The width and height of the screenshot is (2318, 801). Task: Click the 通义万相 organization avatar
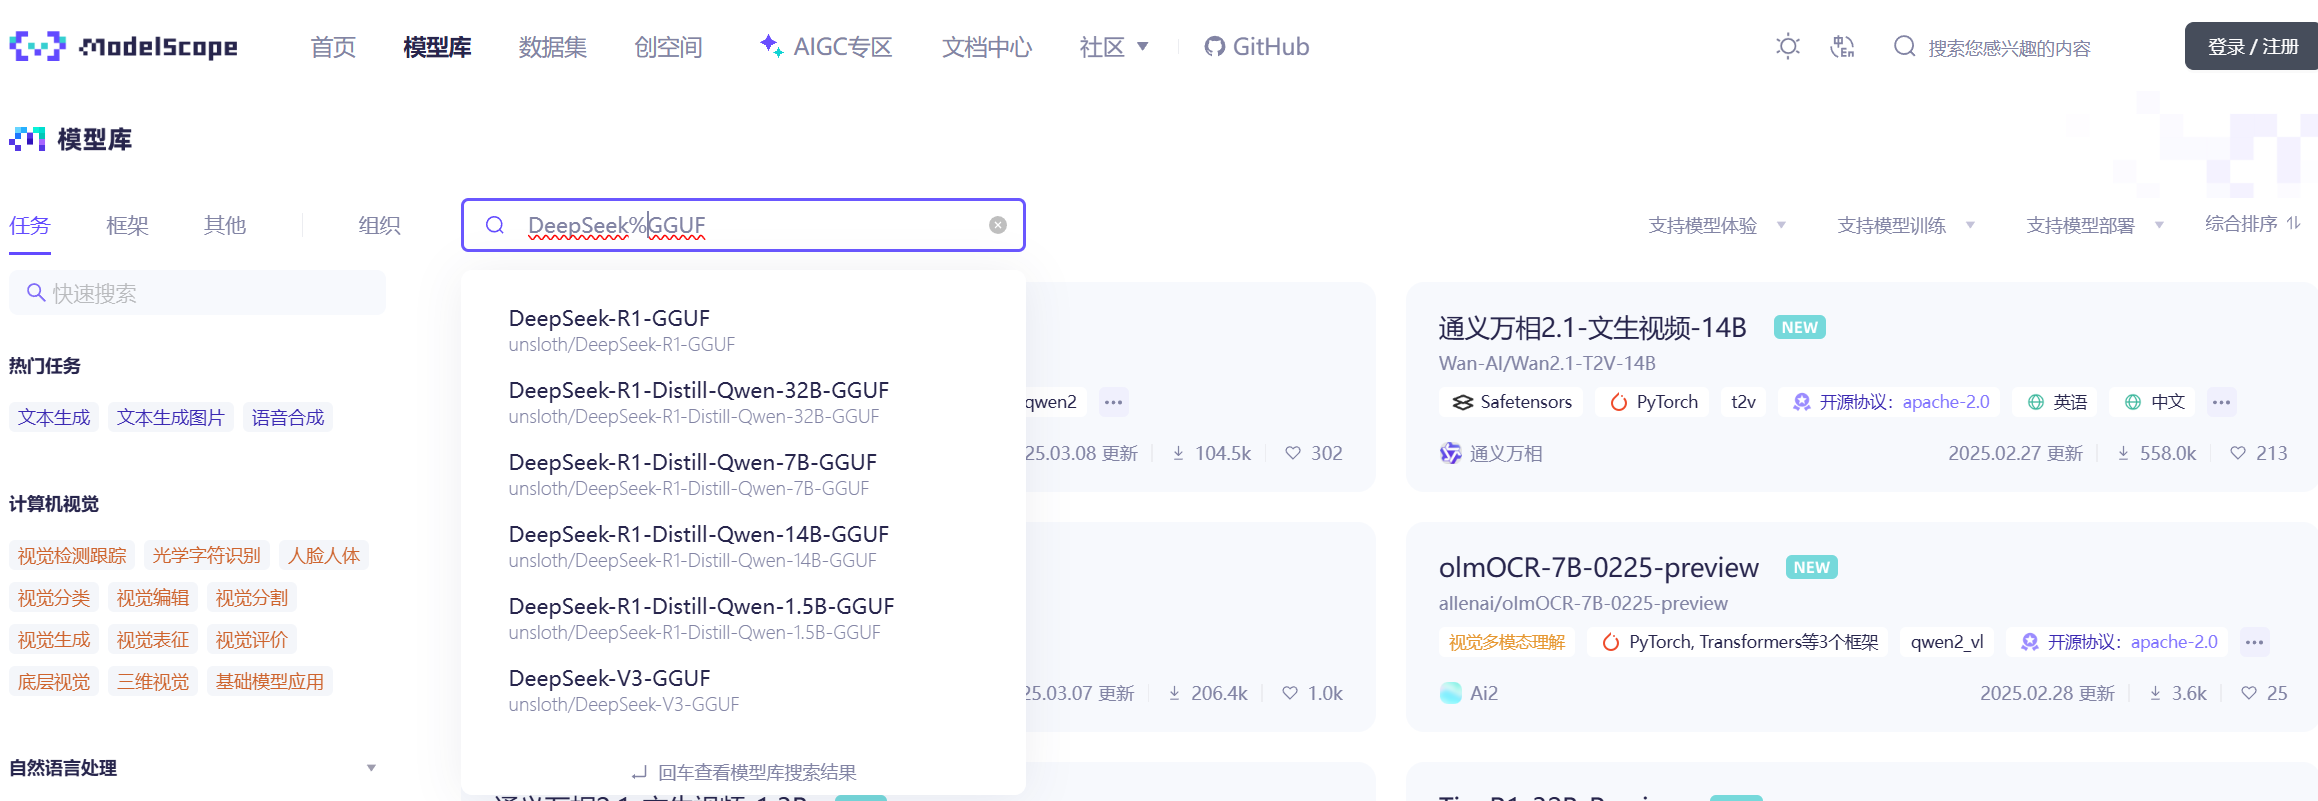point(1450,453)
